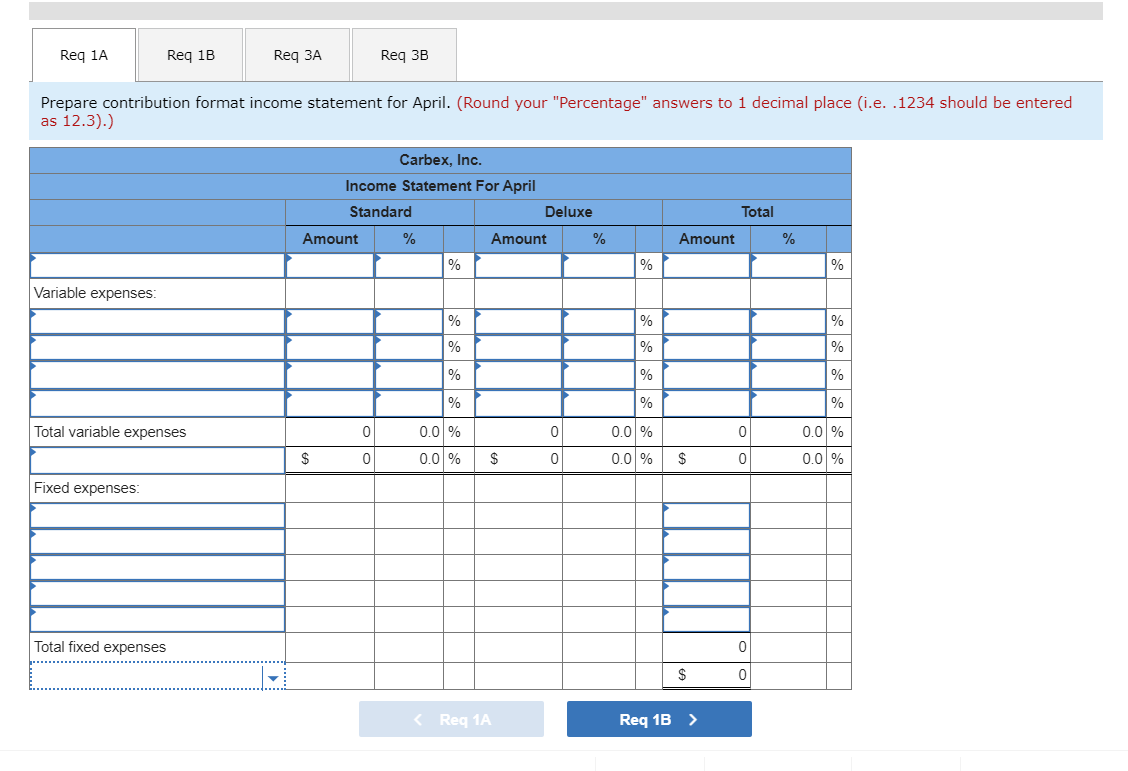Select third fixed expense label field
Screen dimensions: 1128x771
158,567
